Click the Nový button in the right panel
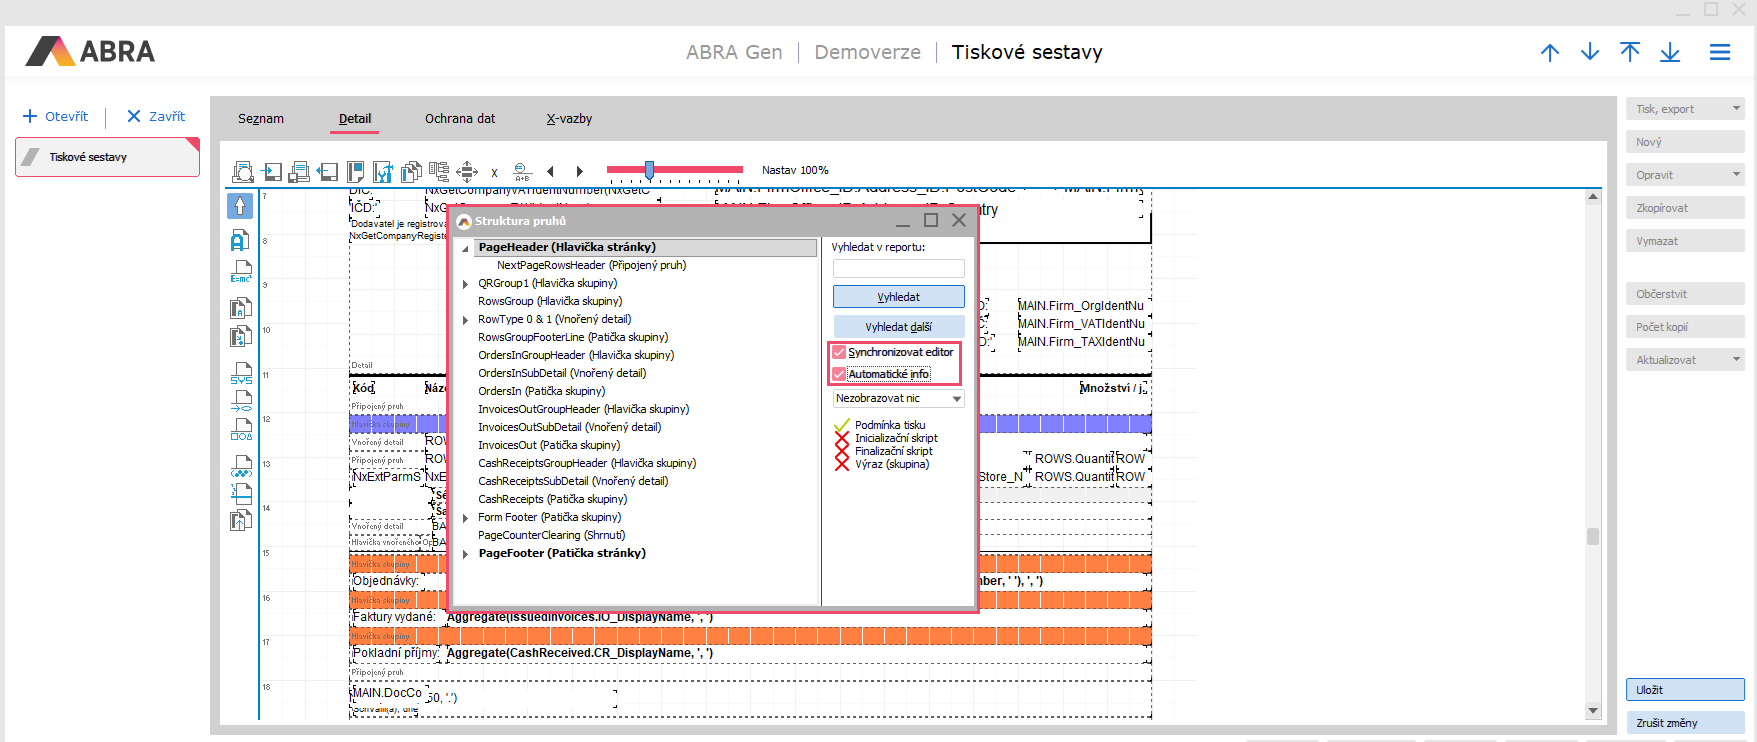 [x=1686, y=142]
